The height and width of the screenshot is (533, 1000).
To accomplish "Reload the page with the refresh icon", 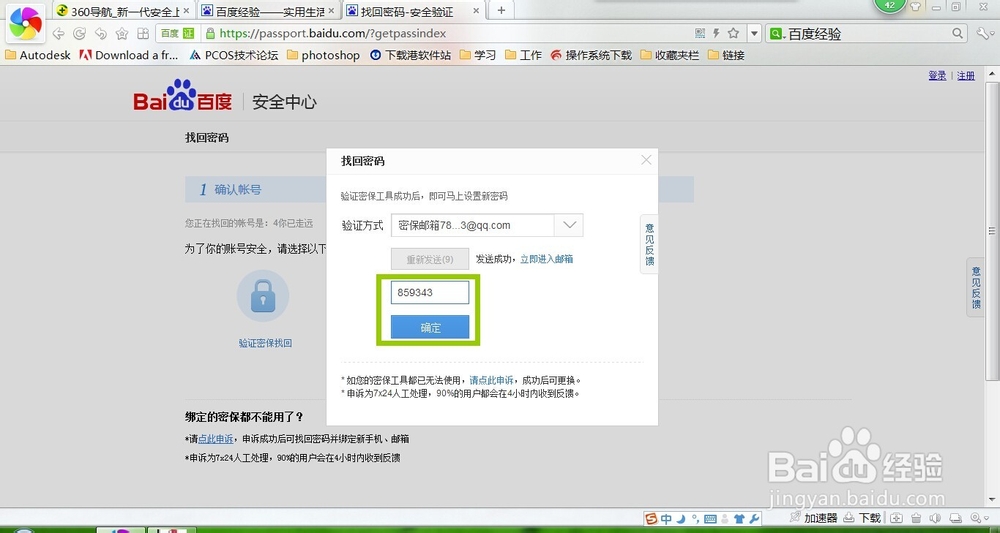I will point(79,34).
